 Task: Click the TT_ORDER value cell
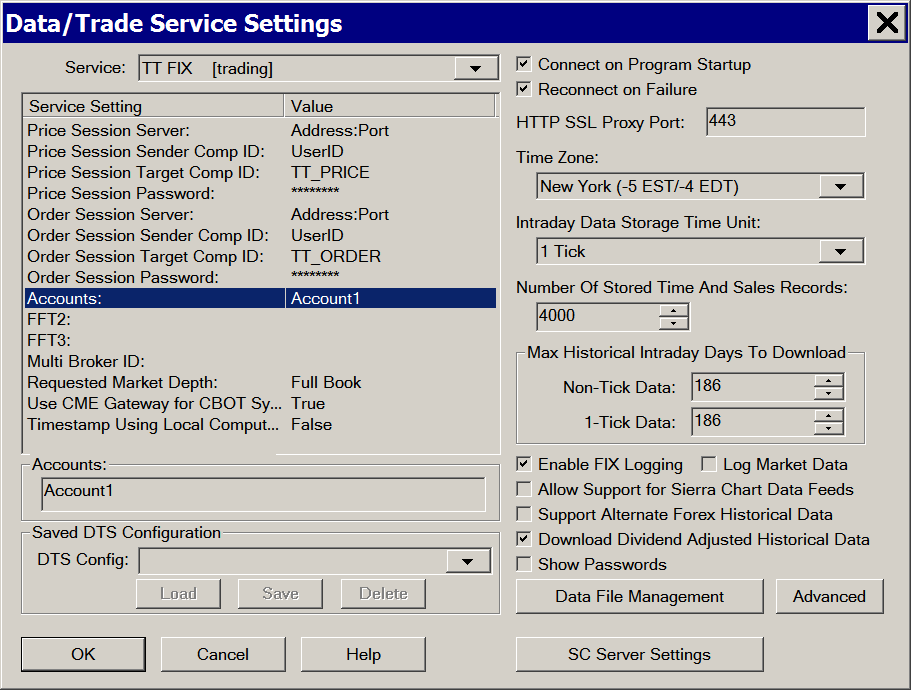click(336, 256)
